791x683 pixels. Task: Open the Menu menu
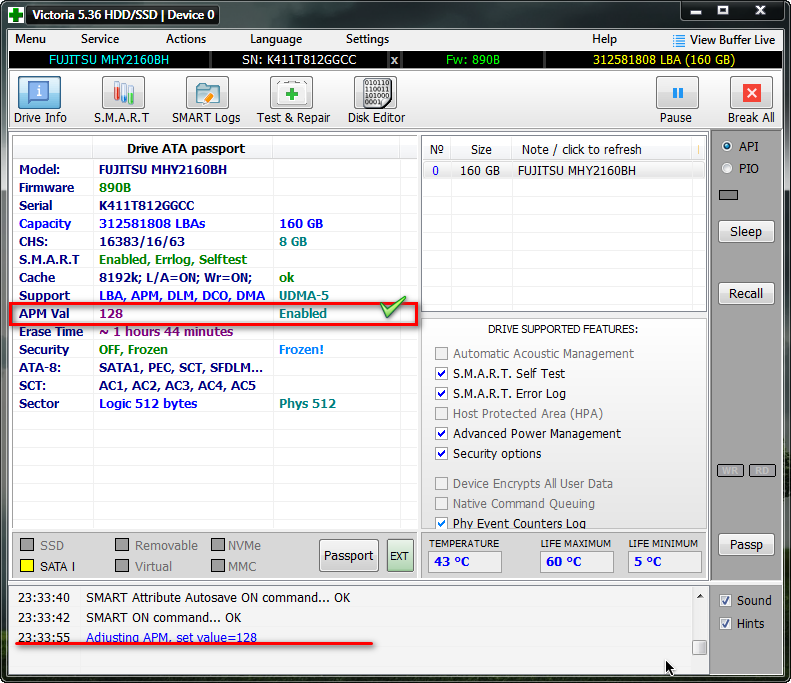(x=30, y=39)
